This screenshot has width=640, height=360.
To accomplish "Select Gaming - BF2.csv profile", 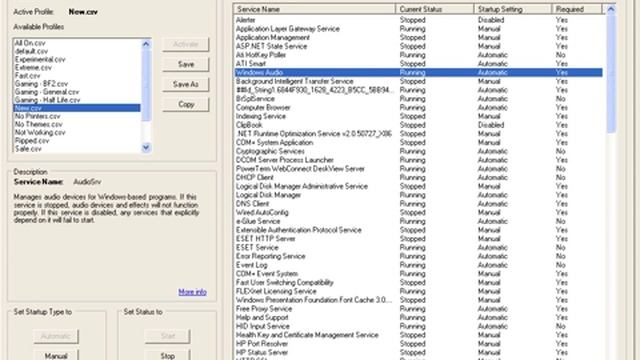I will click(x=77, y=84).
